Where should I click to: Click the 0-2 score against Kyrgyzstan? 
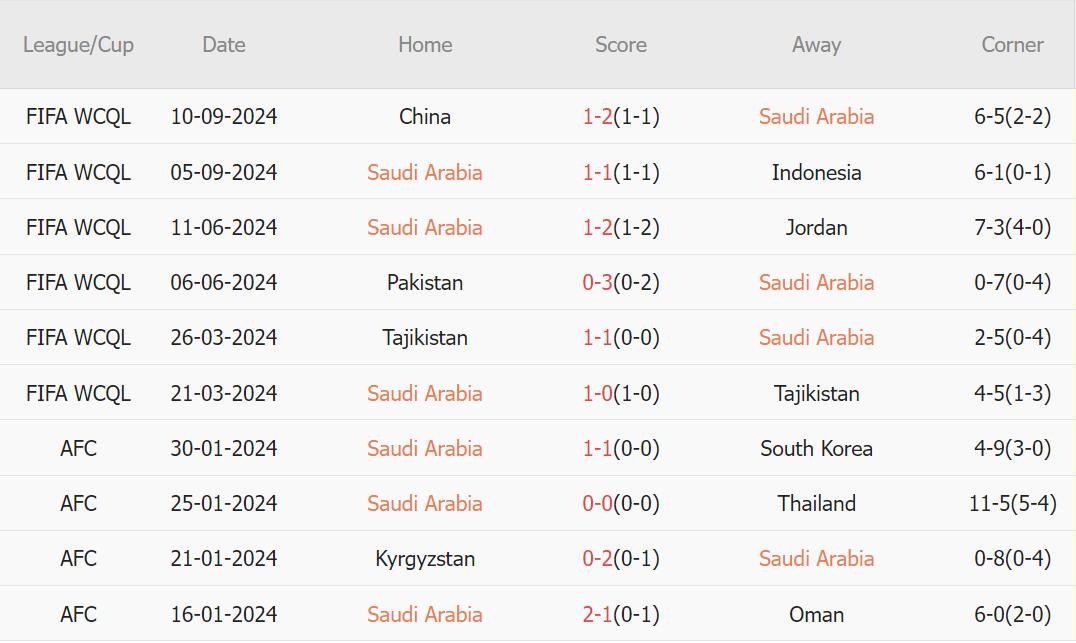point(598,559)
